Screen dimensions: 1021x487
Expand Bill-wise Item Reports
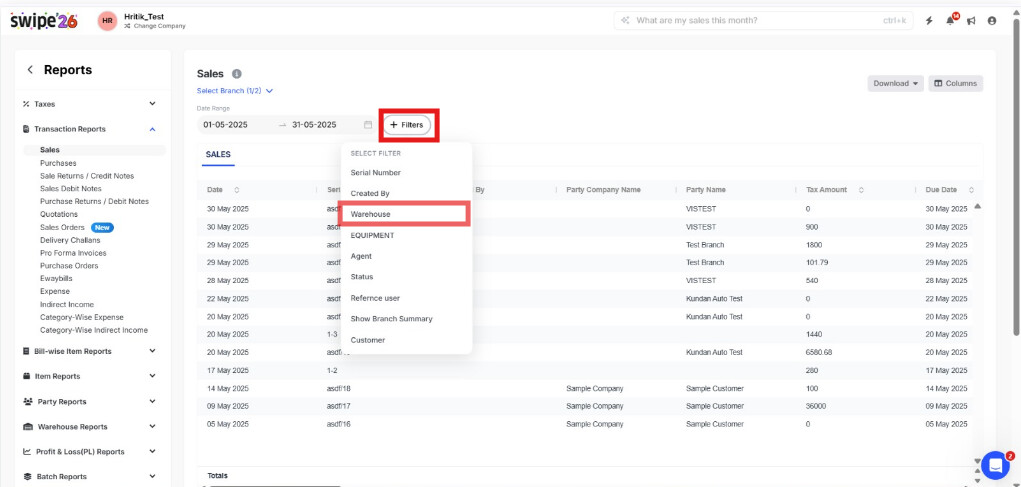click(89, 351)
